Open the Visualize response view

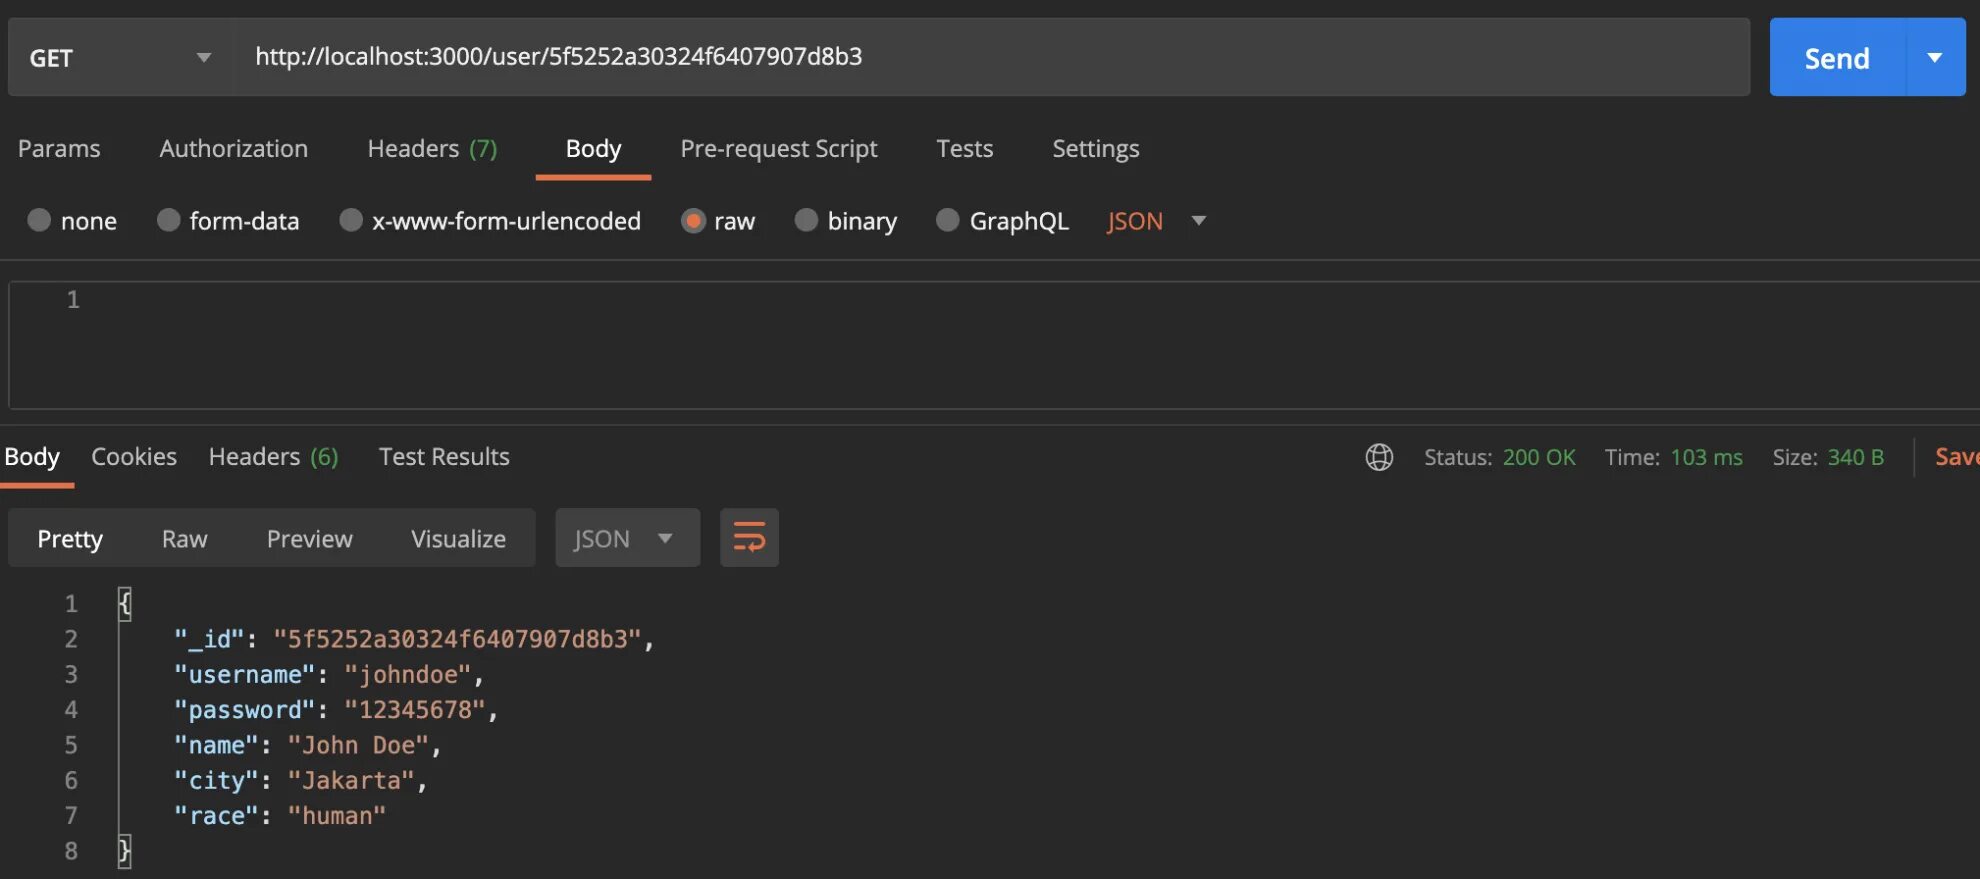(458, 538)
